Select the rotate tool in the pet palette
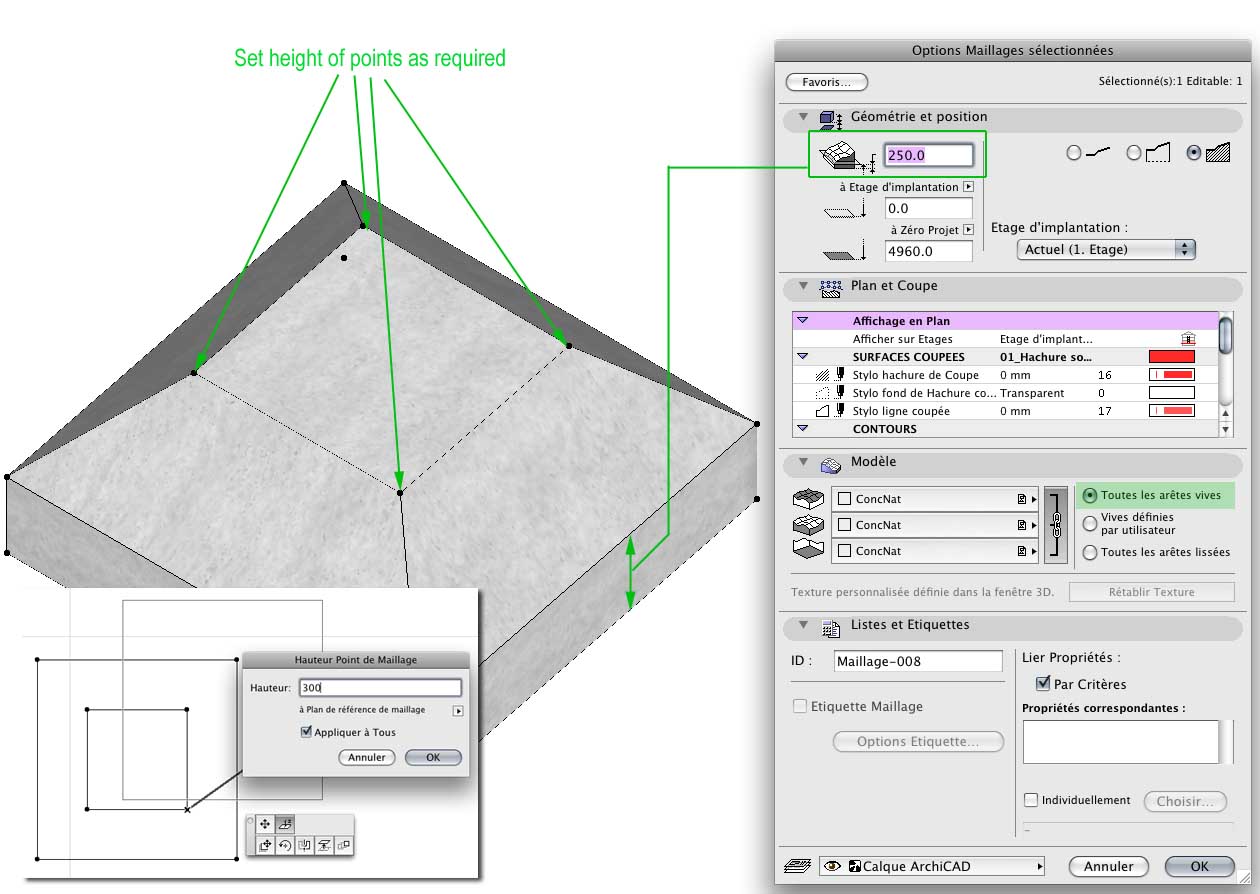The width and height of the screenshot is (1260, 894). click(285, 846)
